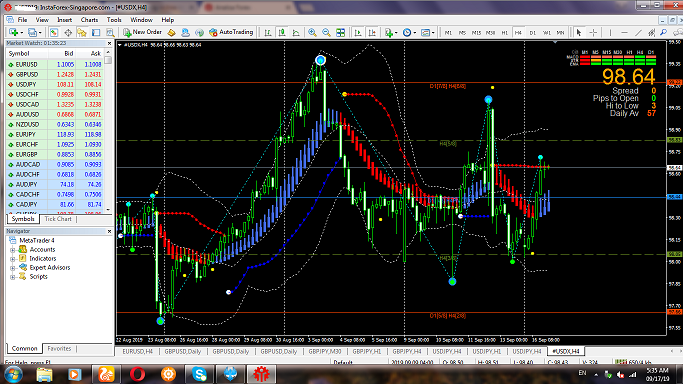The width and height of the screenshot is (683, 384).
Task: Click the New Order button
Action: 142,32
